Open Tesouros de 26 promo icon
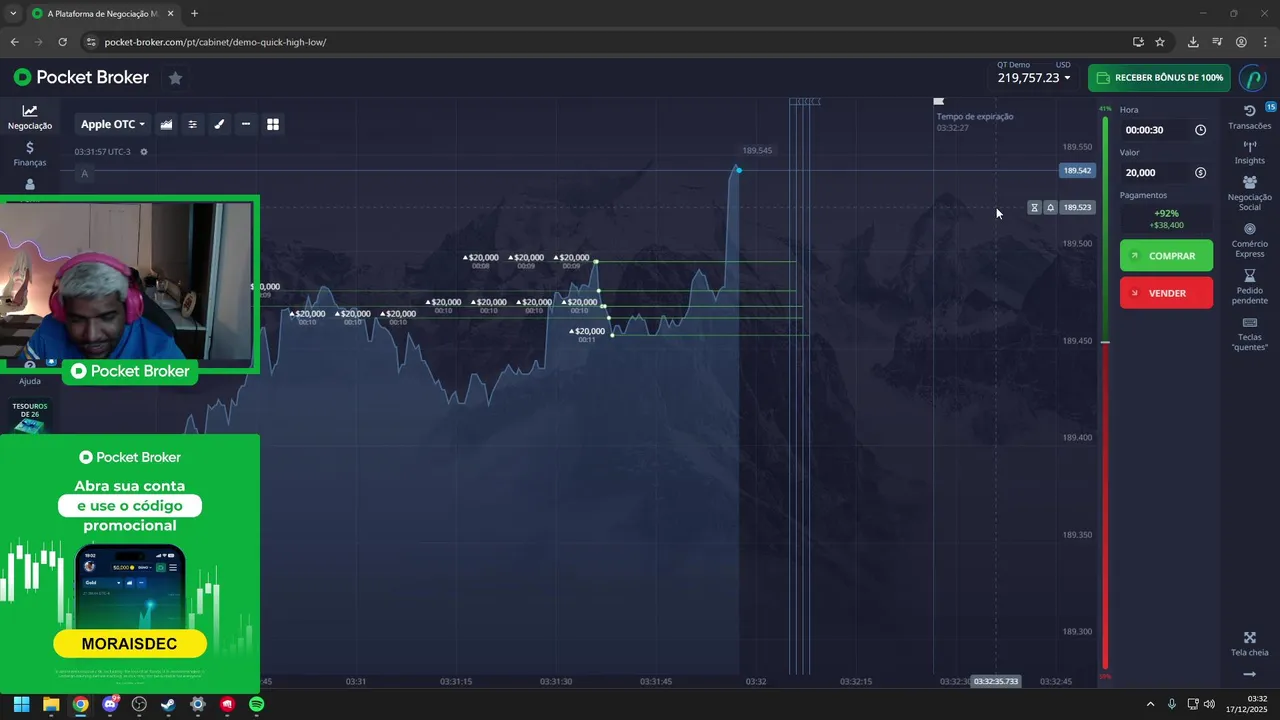 (30, 418)
